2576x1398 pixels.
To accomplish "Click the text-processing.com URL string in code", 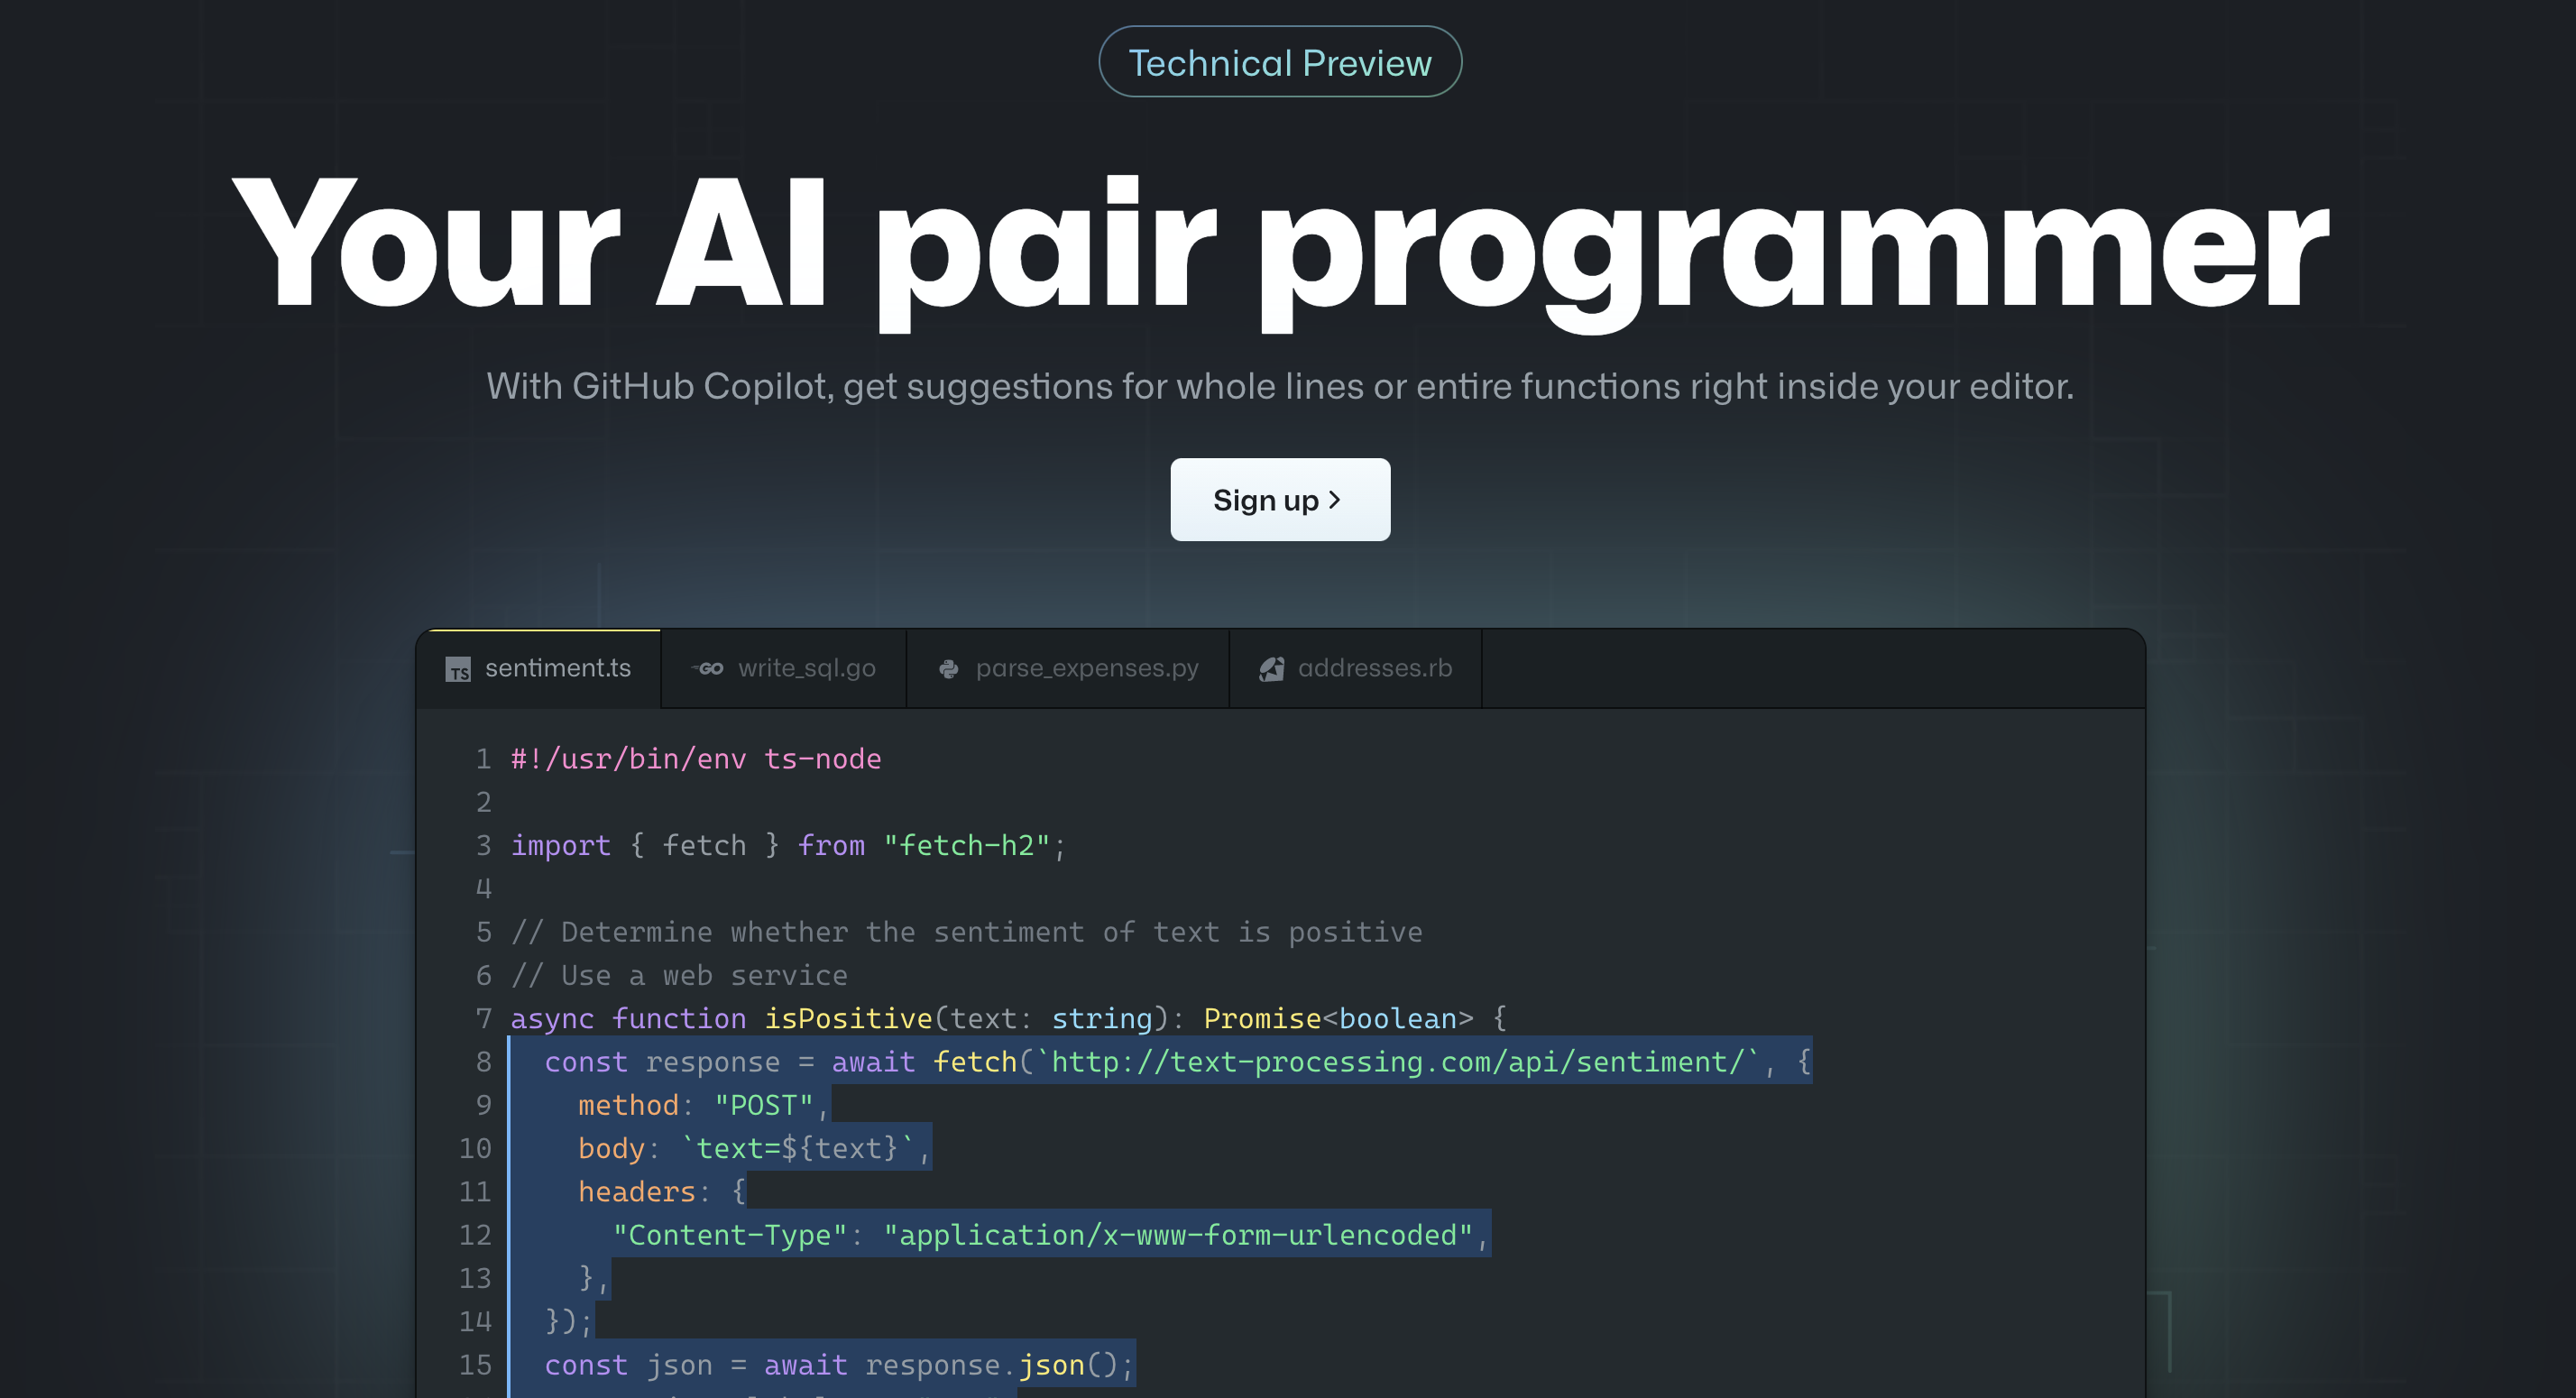I will [1396, 1061].
